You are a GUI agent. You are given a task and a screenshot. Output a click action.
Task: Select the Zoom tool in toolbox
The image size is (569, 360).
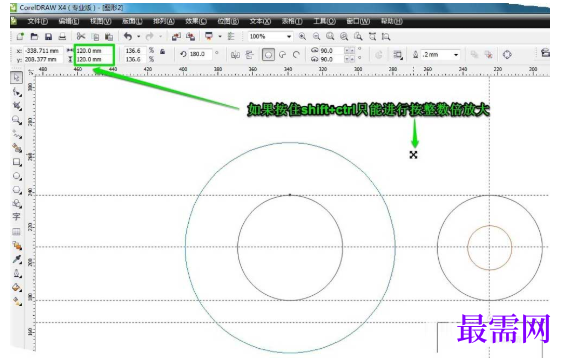coord(17,120)
